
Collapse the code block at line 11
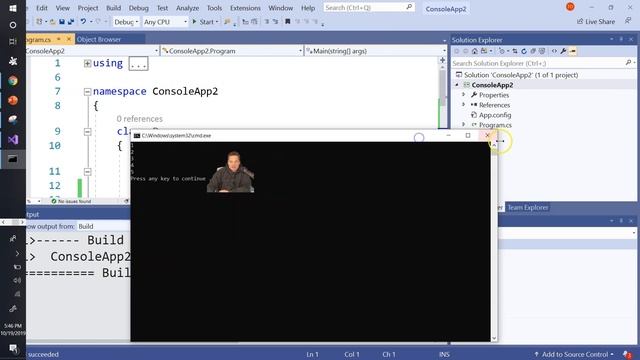pyautogui.click(x=87, y=172)
